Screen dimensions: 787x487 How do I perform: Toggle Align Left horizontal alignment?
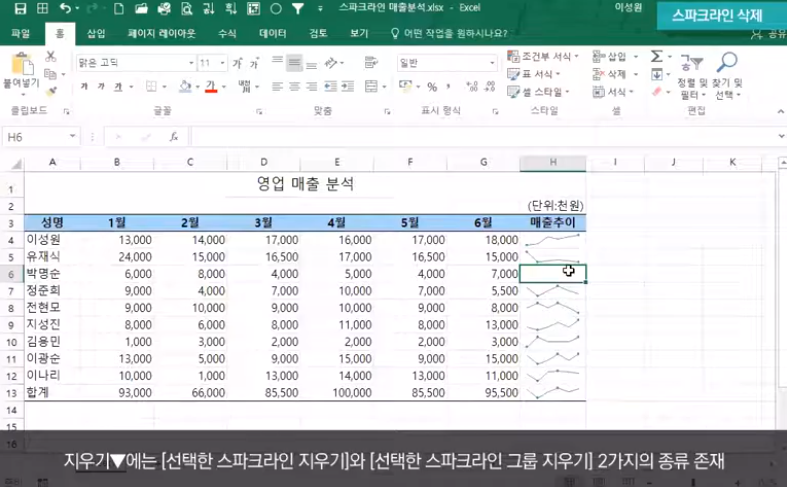(277, 86)
